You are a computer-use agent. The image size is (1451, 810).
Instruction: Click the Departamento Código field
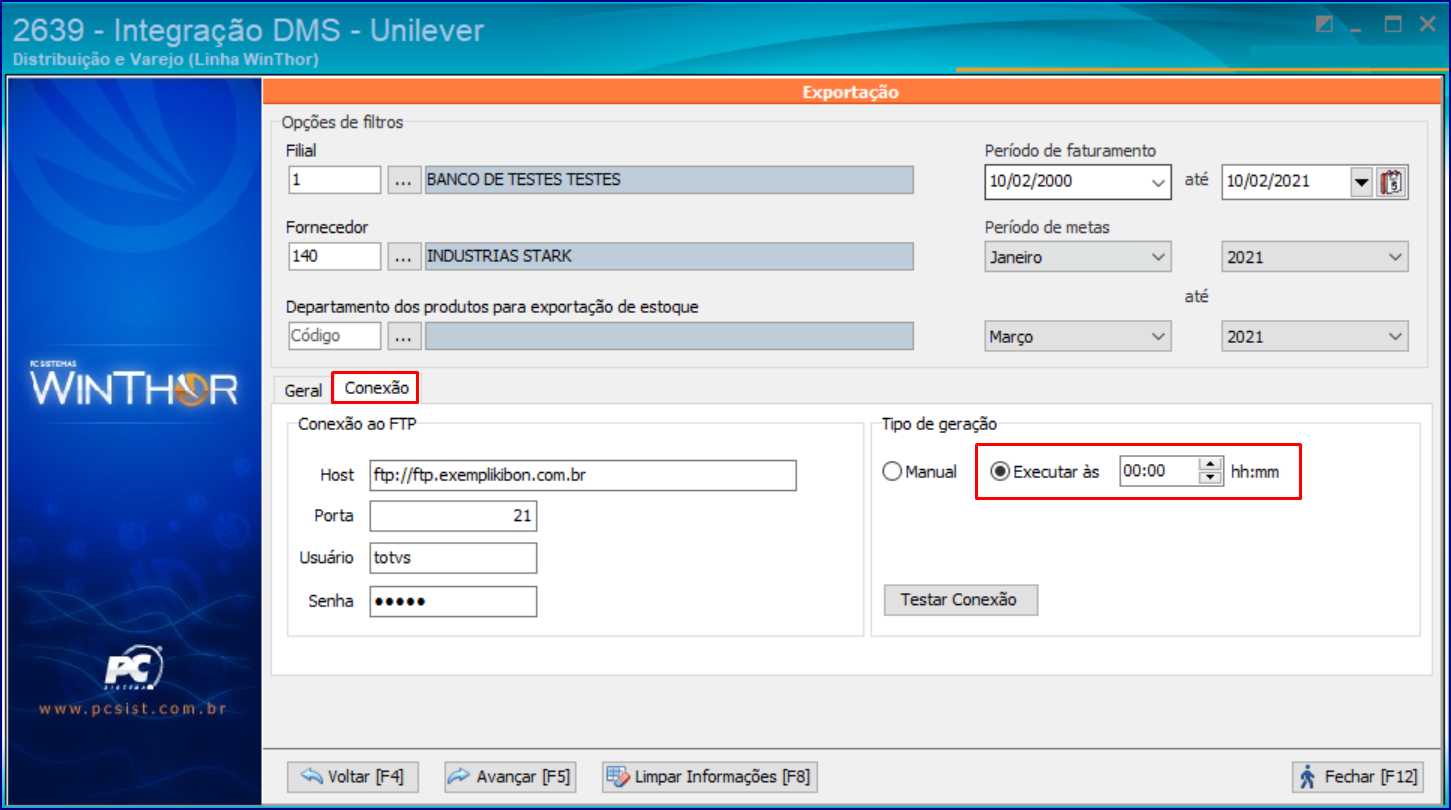pyautogui.click(x=334, y=337)
